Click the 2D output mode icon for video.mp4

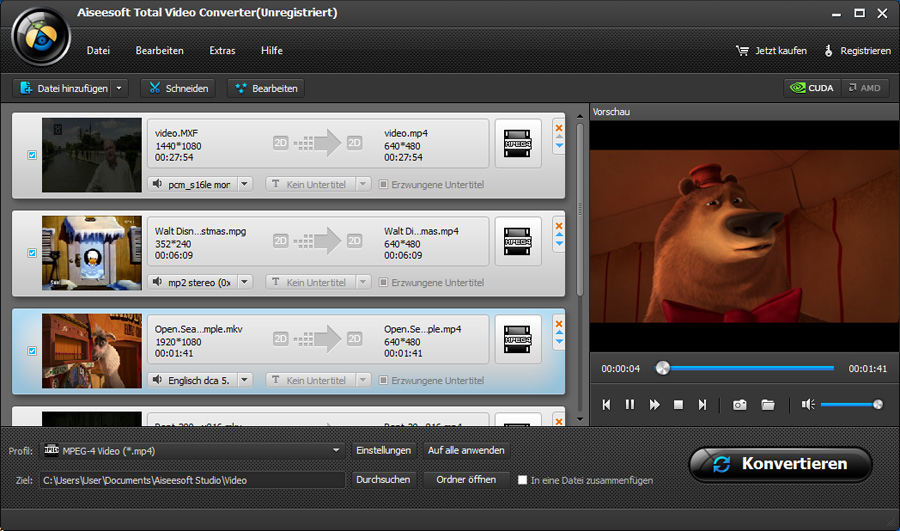point(354,143)
